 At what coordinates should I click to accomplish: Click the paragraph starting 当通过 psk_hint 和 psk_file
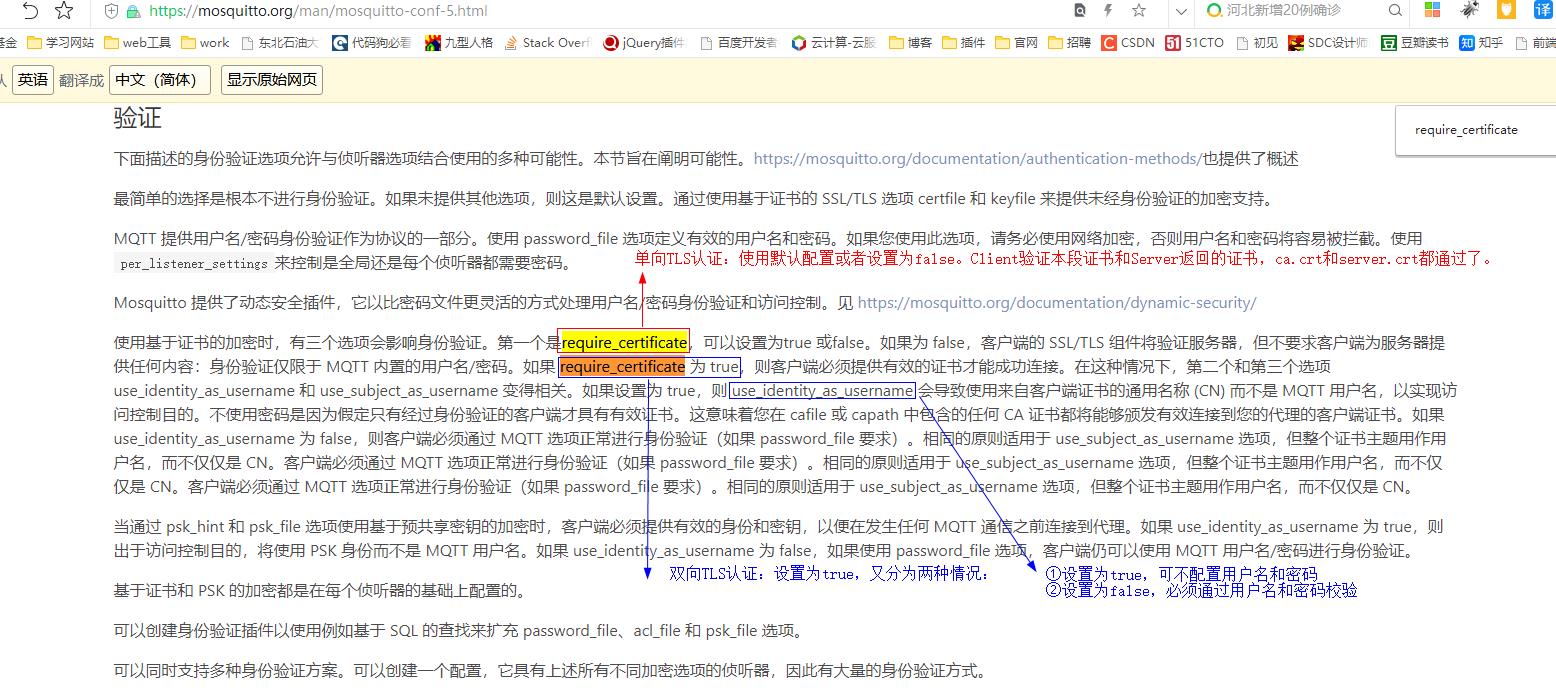point(779,539)
